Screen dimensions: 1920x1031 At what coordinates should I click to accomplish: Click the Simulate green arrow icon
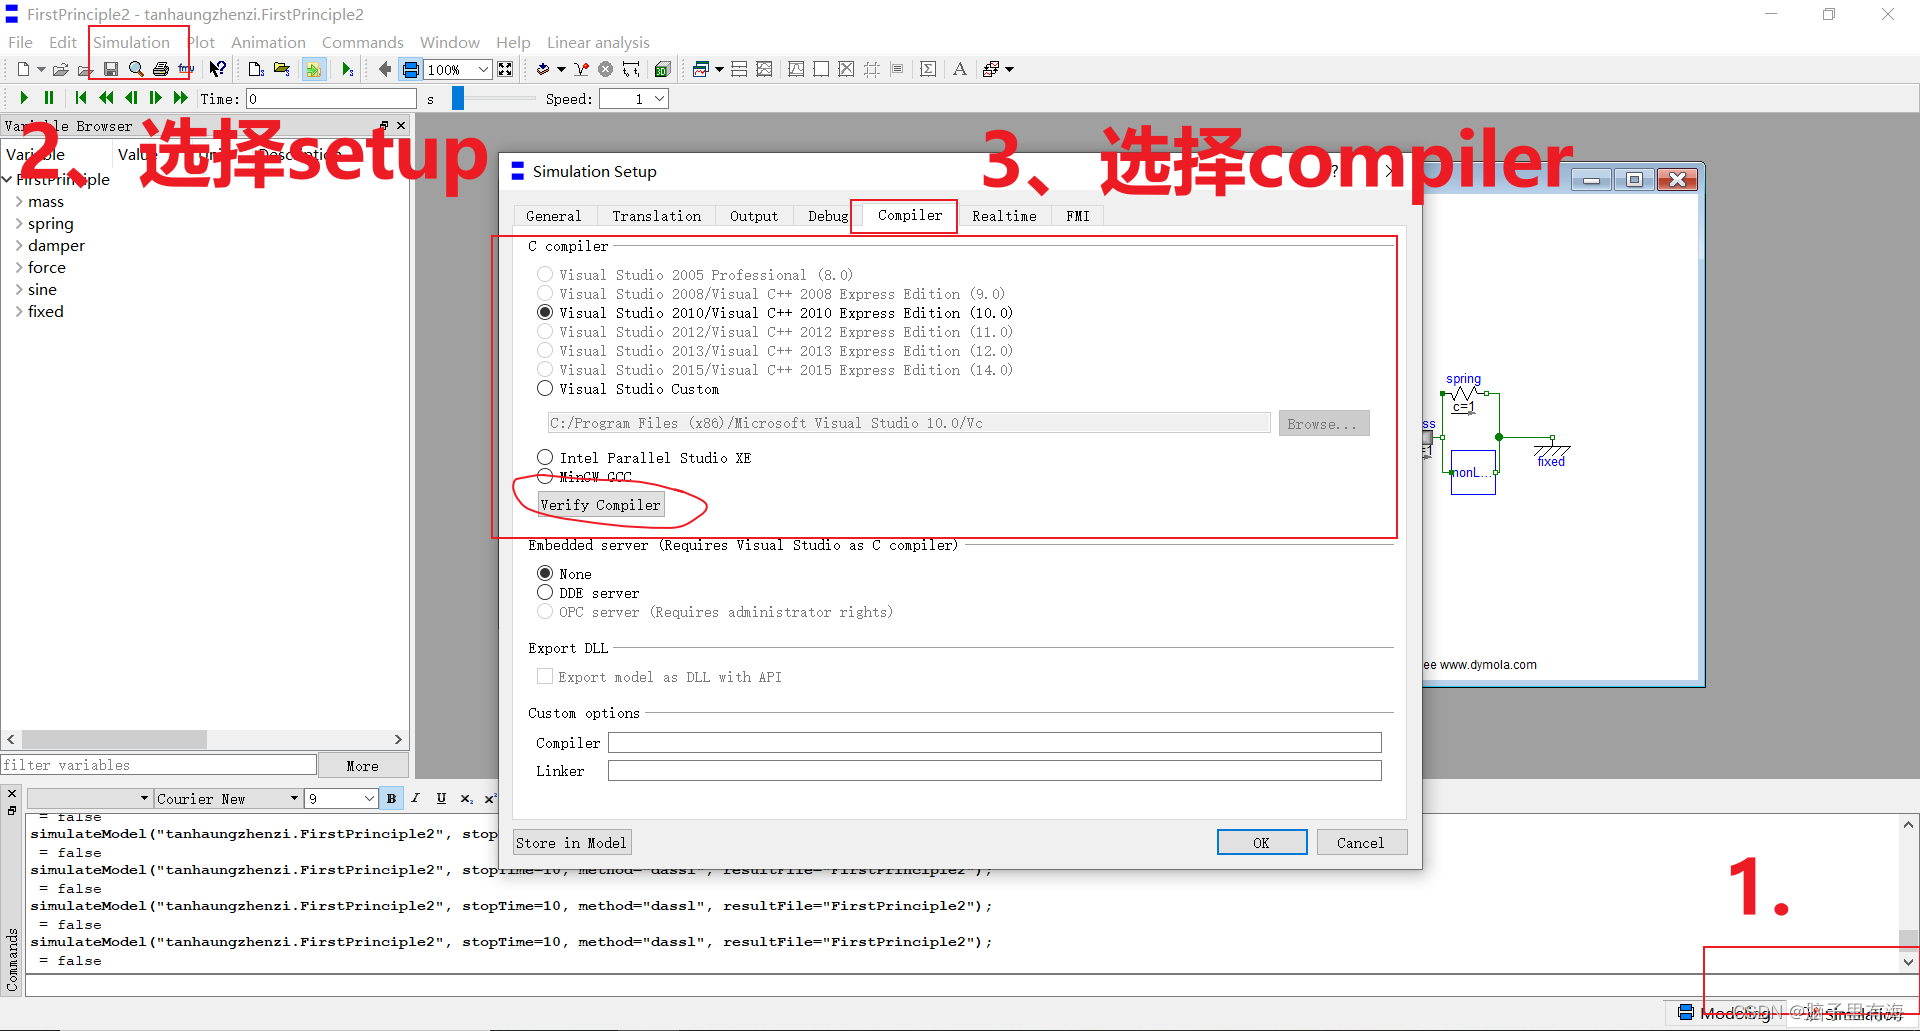click(x=347, y=69)
